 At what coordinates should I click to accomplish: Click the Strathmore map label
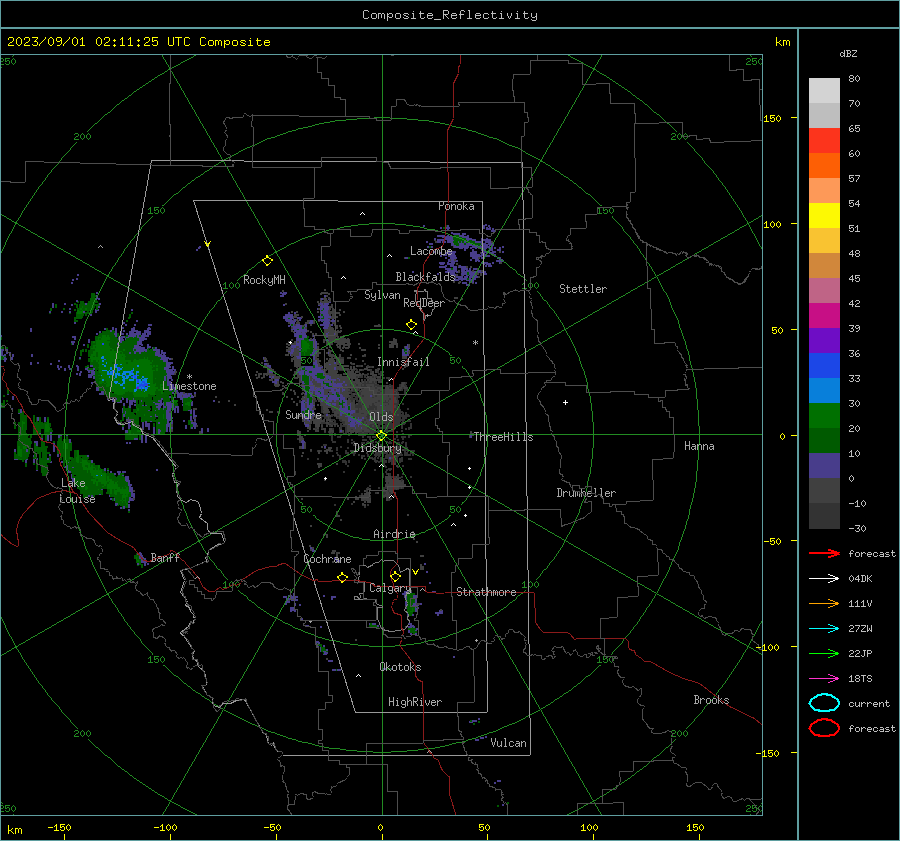tap(486, 592)
